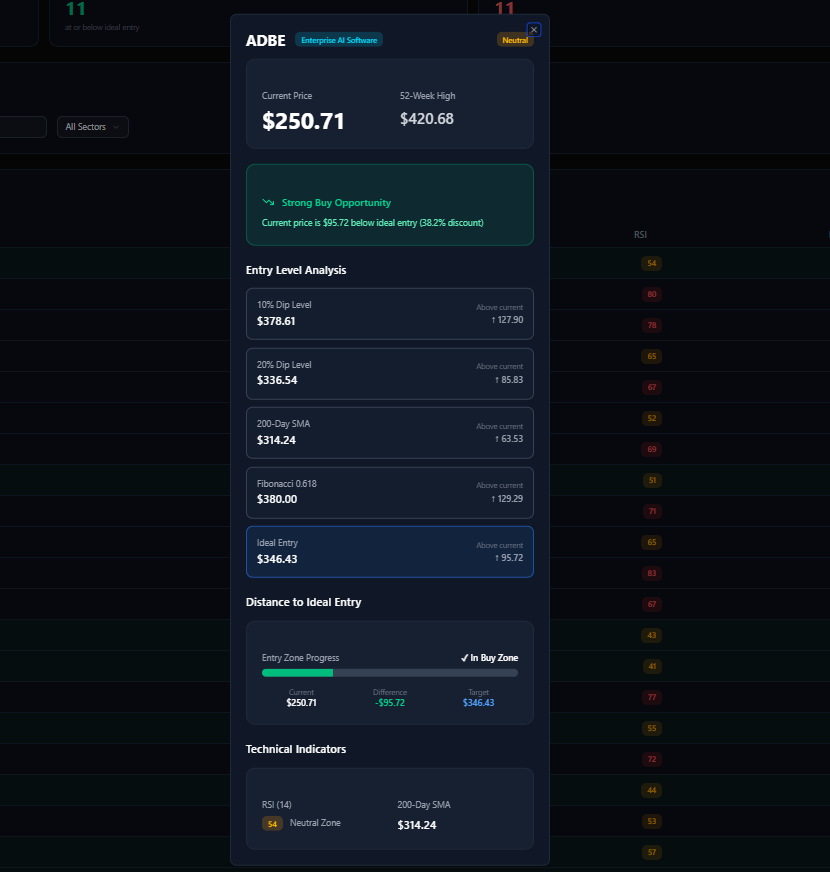Open the All Sectors dropdown
This screenshot has width=830, height=872.
coord(93,127)
